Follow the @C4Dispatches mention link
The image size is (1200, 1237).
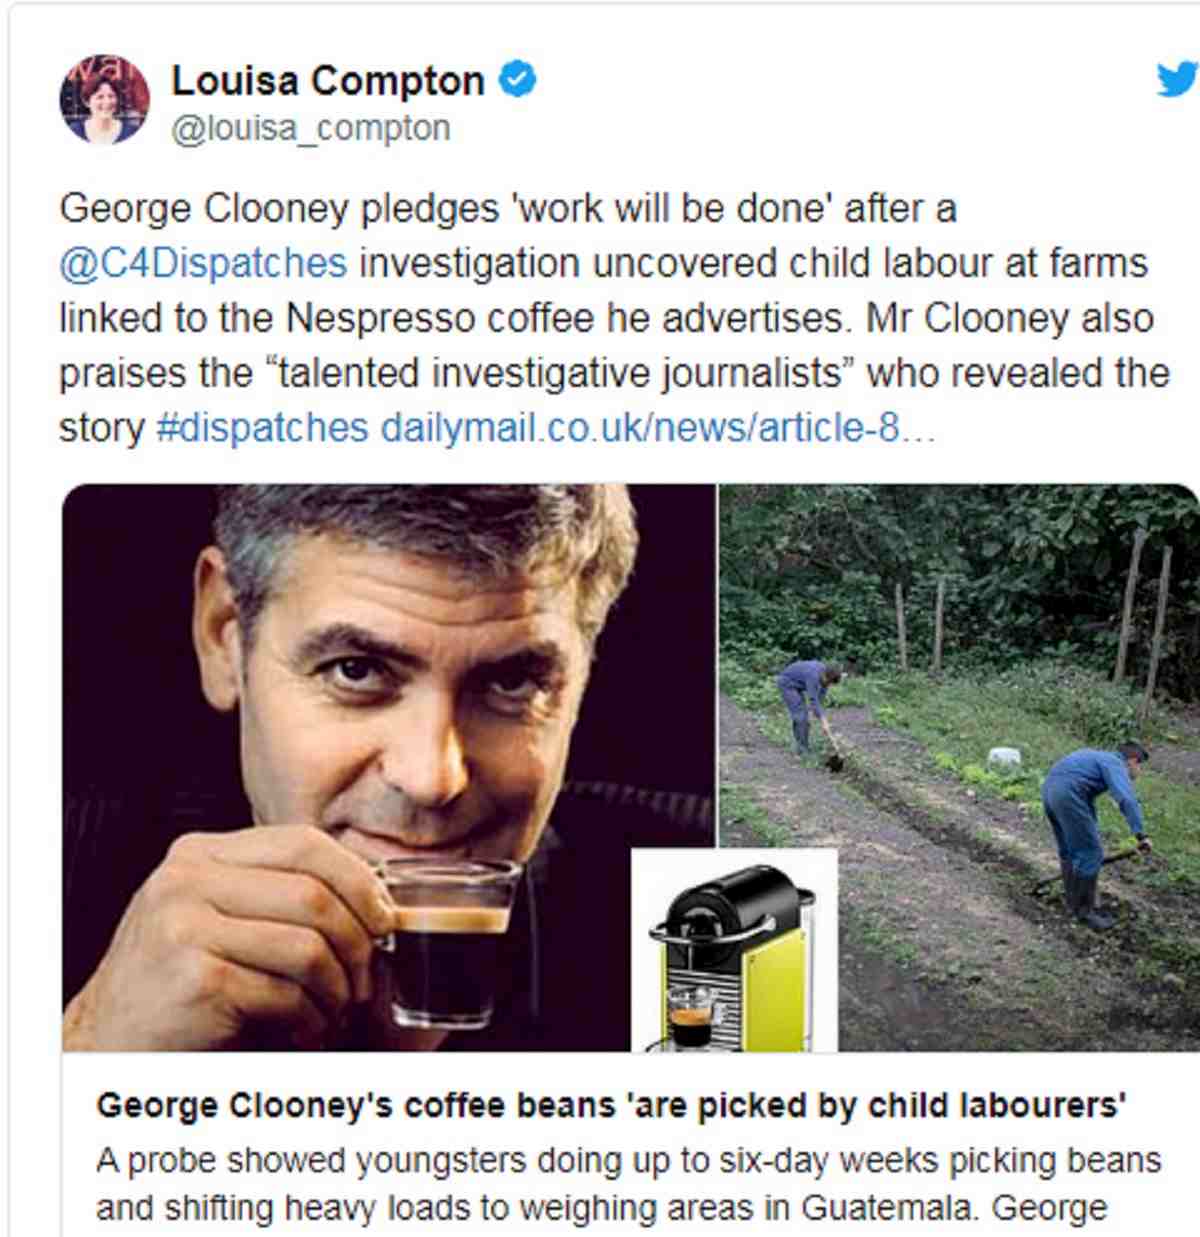[x=203, y=264]
